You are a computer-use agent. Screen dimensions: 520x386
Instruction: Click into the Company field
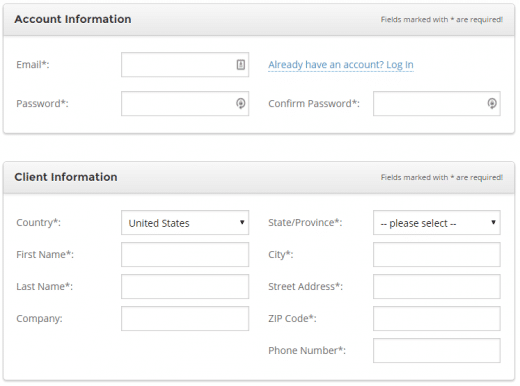pos(185,319)
